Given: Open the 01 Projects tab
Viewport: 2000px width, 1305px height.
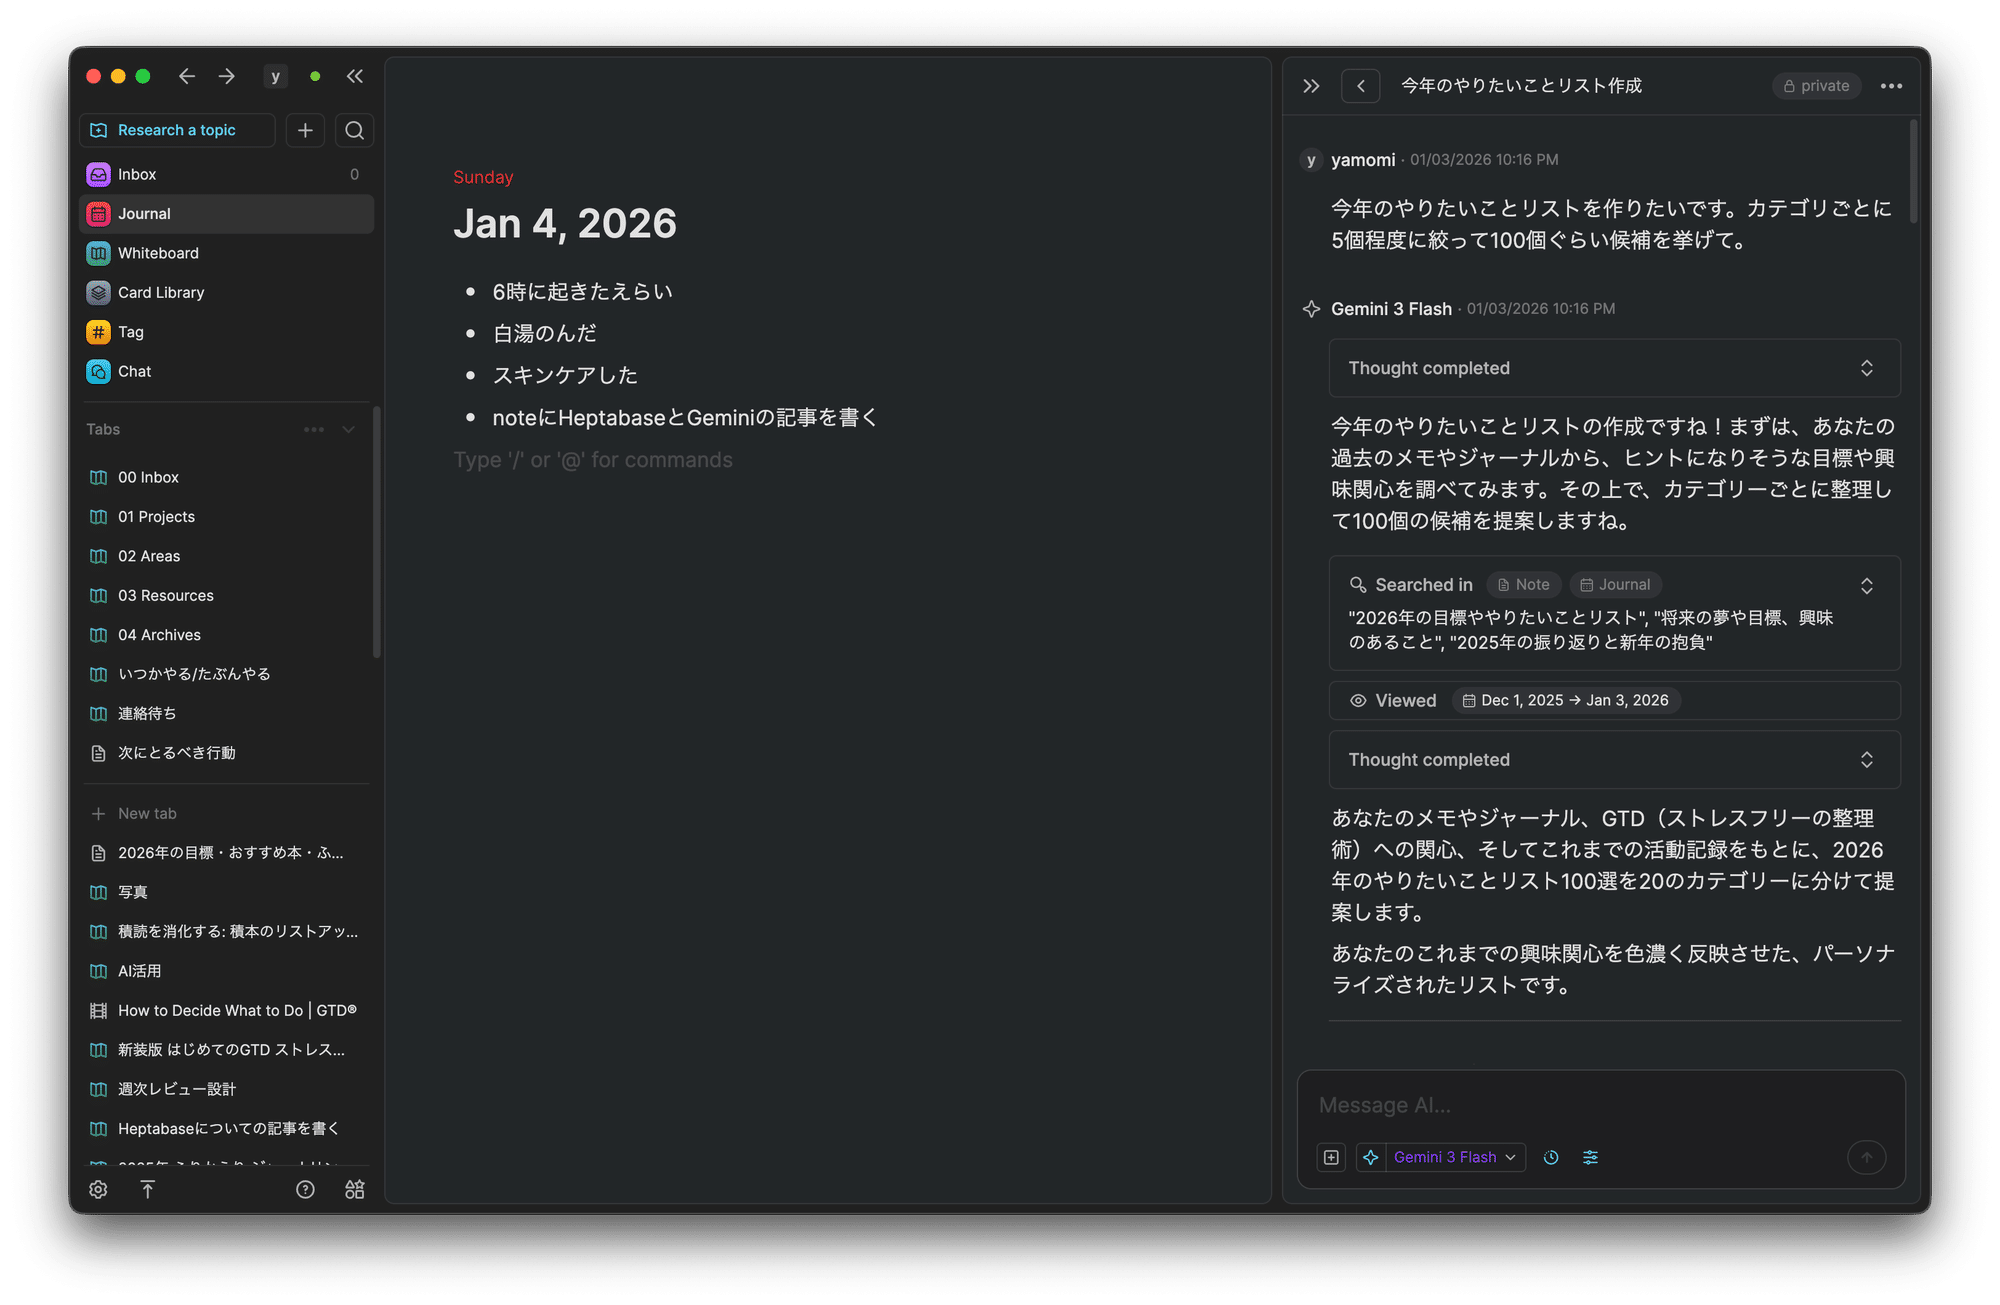Looking at the screenshot, I should 156,516.
